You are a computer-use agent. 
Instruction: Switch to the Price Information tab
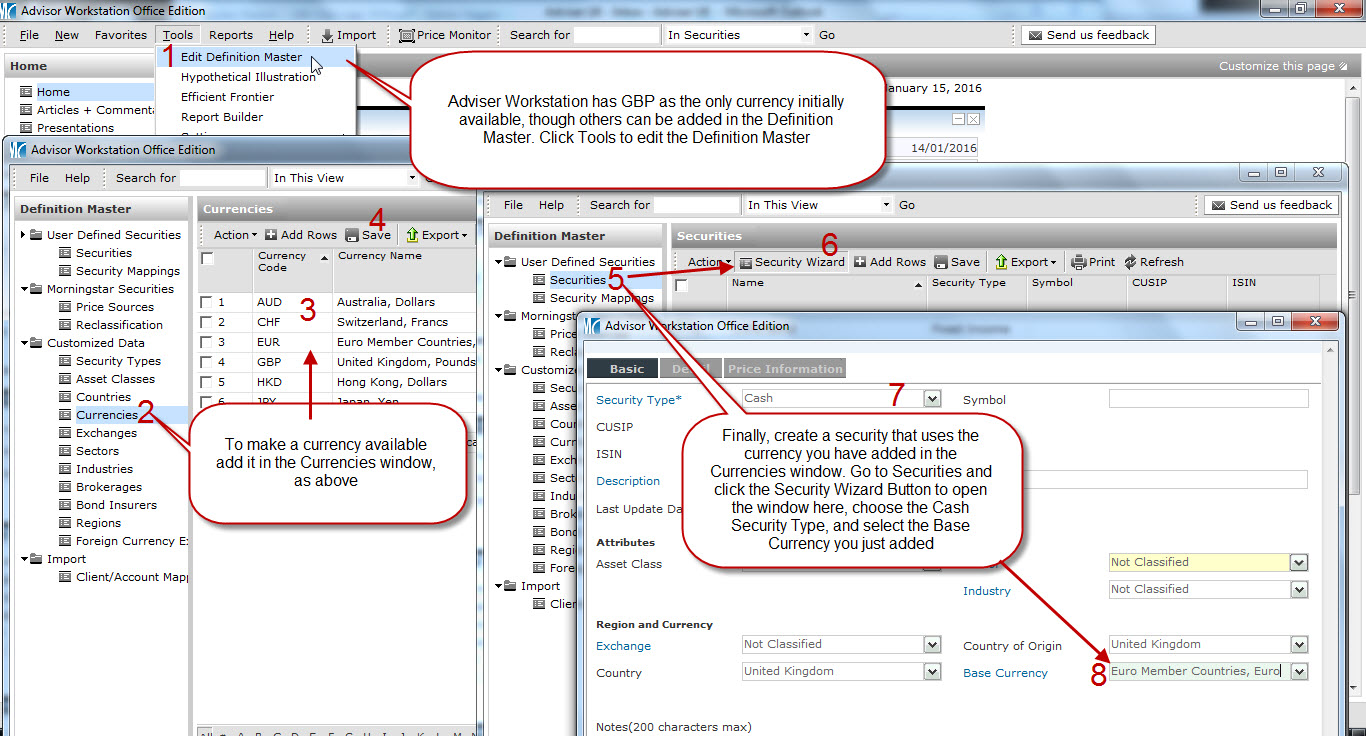[785, 369]
